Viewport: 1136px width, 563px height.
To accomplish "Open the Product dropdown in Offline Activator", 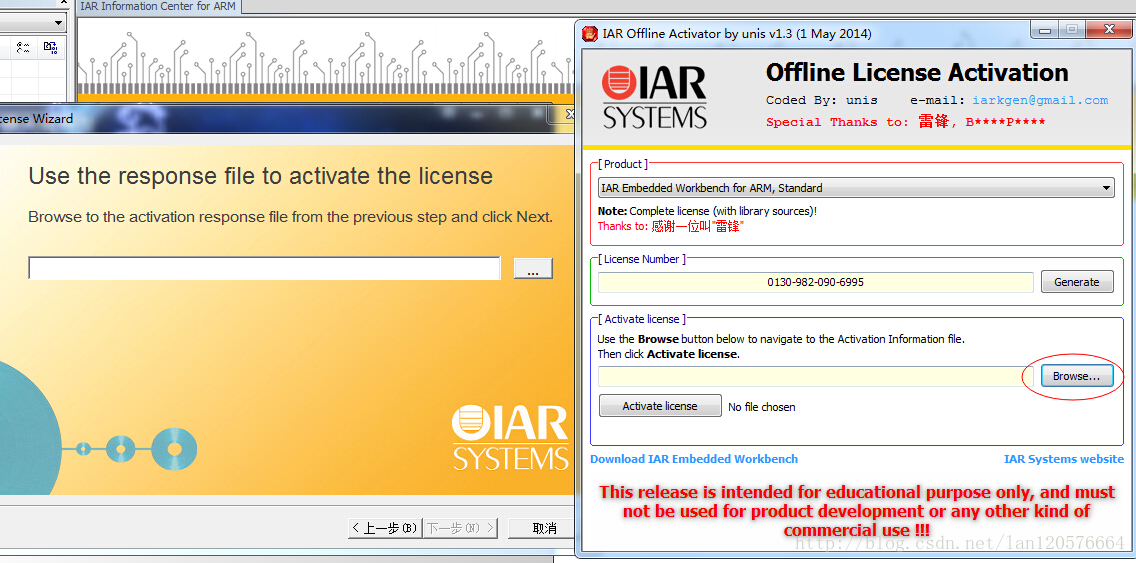I will pyautogui.click(x=856, y=188).
